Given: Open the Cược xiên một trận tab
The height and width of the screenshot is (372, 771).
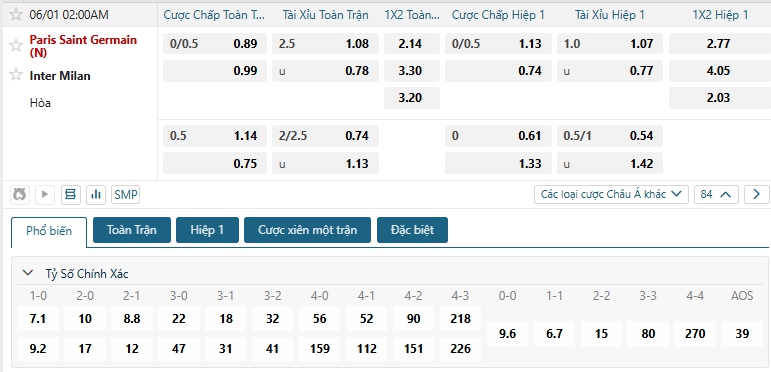Looking at the screenshot, I should (307, 230).
